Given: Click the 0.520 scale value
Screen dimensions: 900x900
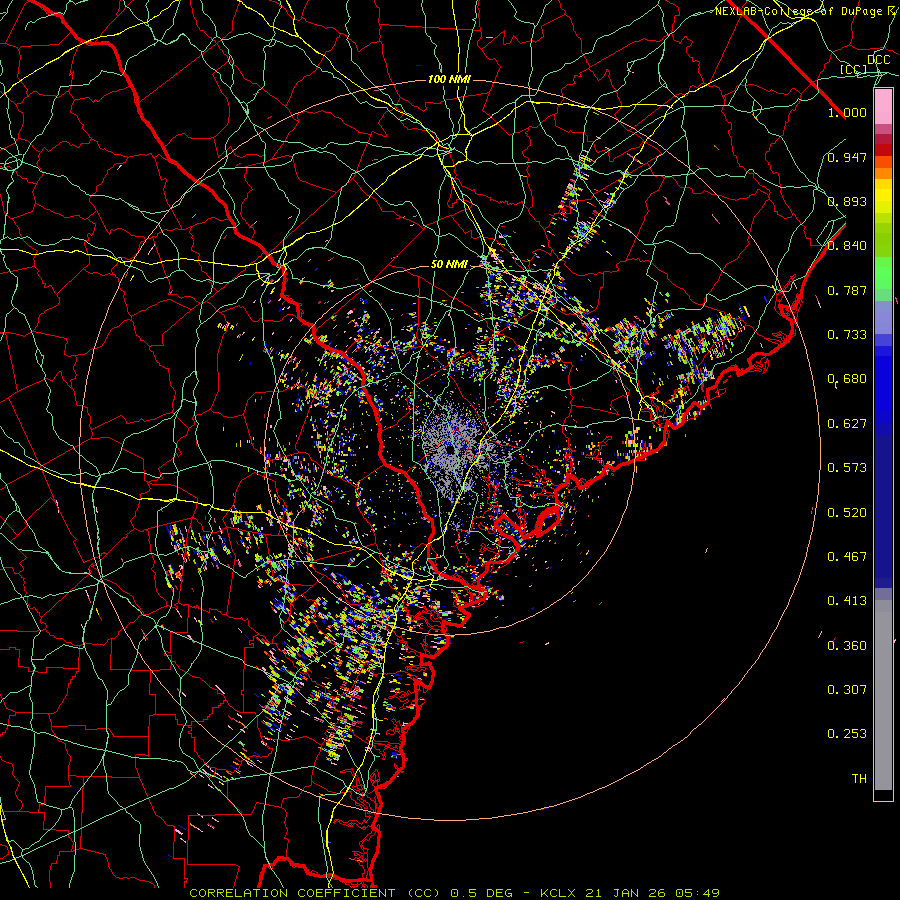Looking at the screenshot, I should 847,513.
